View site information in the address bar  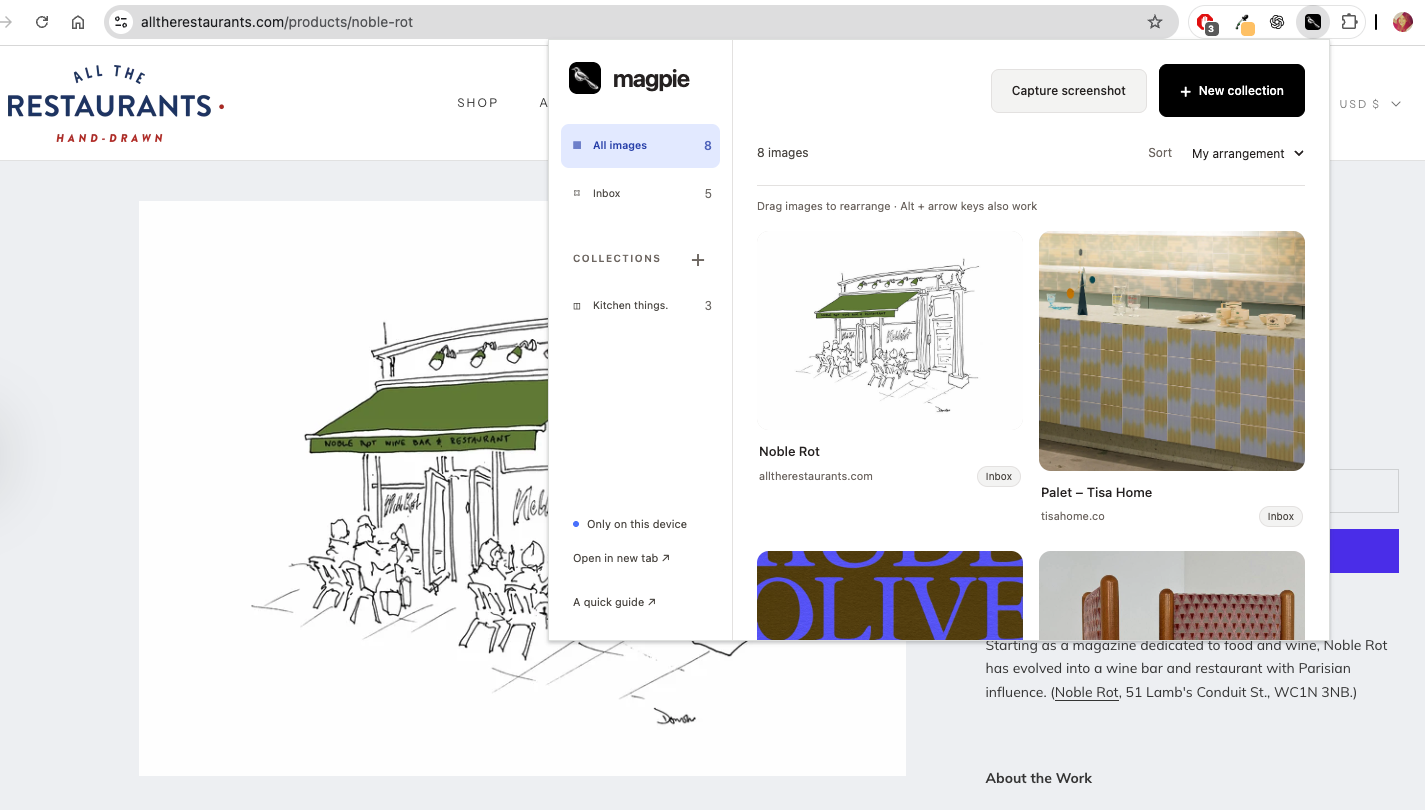coord(121,22)
